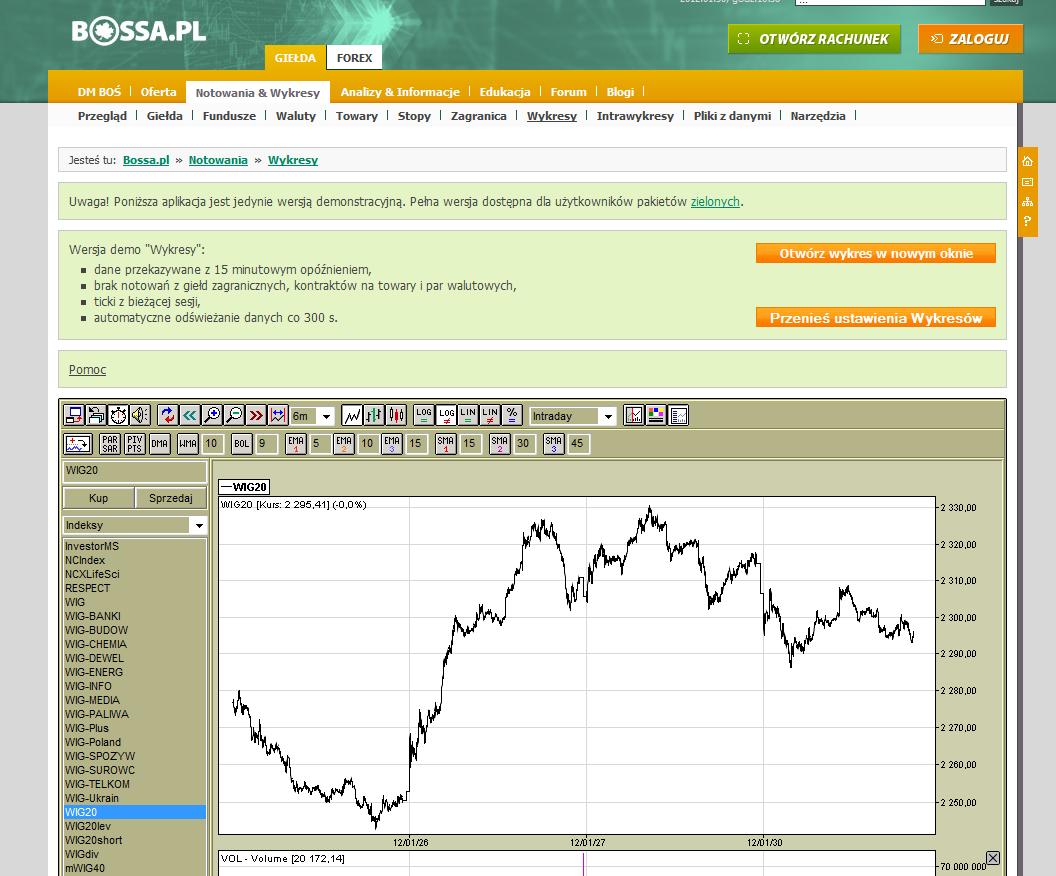Click the SMA 3 indicator button
The image size is (1056, 876).
click(554, 444)
